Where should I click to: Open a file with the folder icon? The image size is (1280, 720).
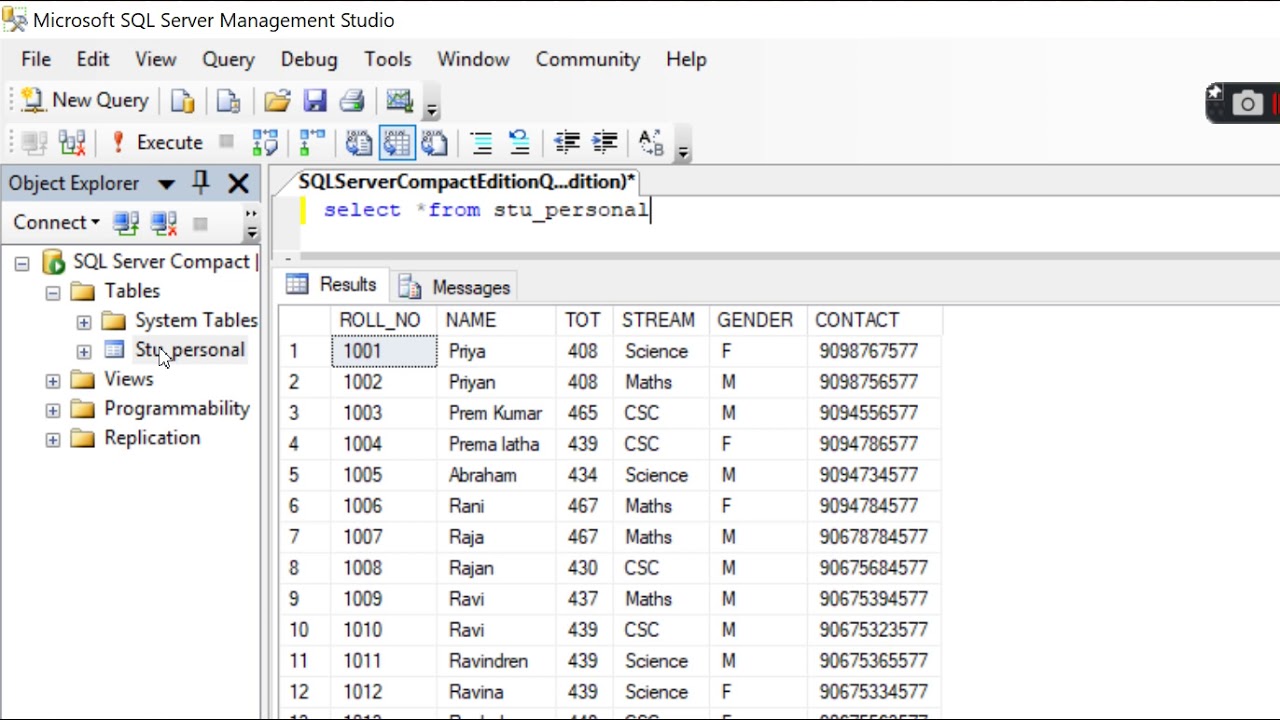277,101
